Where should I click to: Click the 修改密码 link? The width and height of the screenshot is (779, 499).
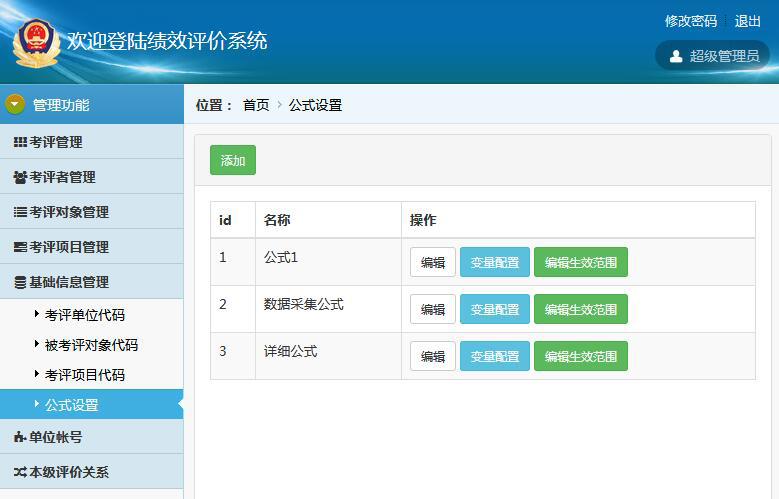pos(690,21)
